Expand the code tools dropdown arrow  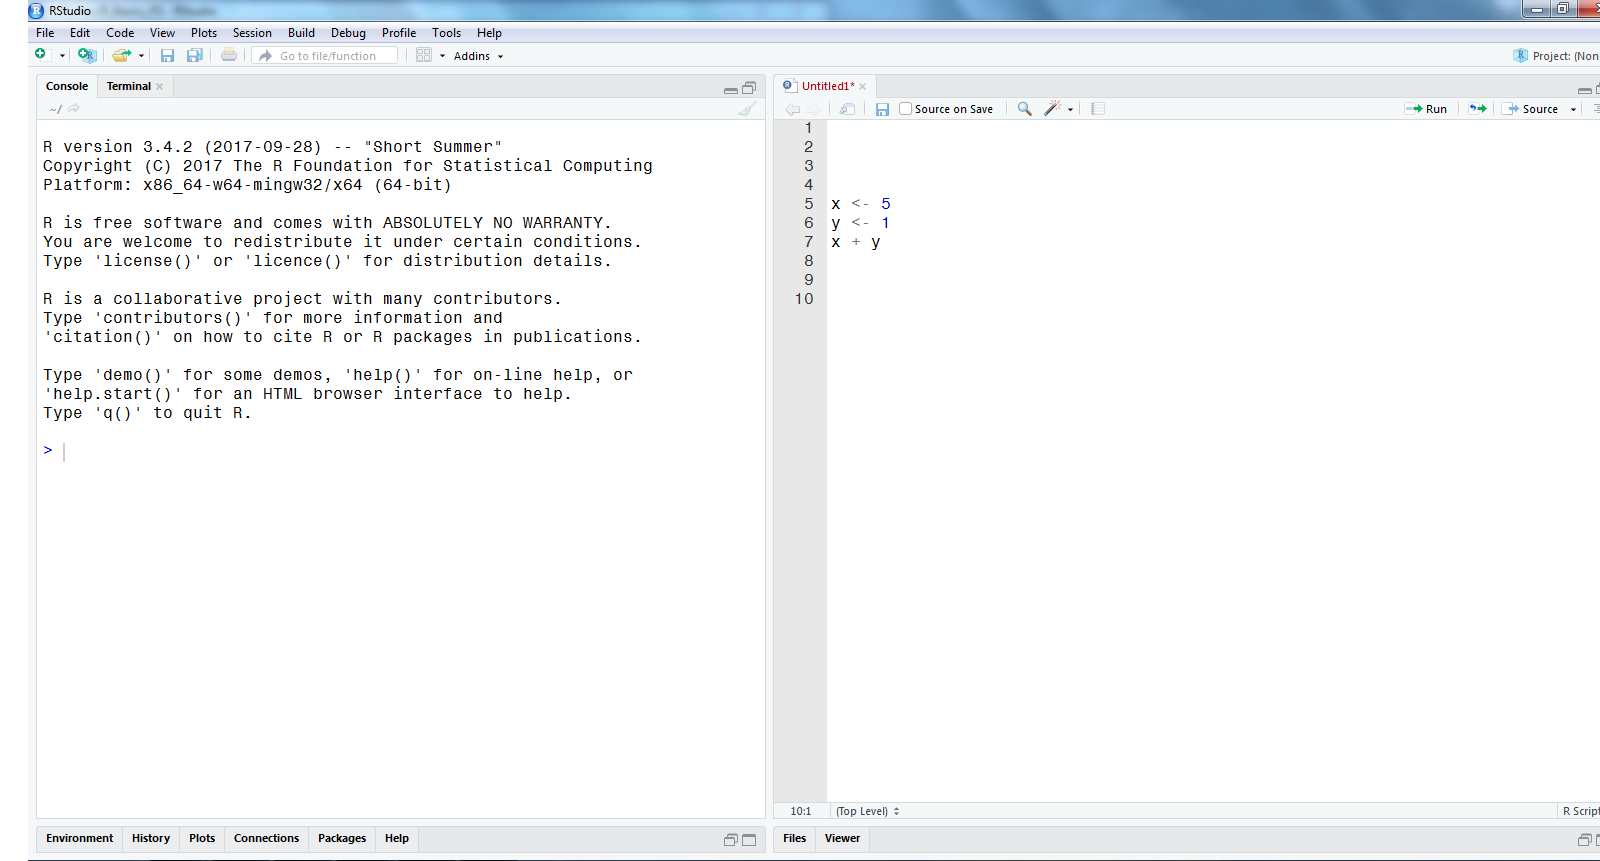point(1071,110)
